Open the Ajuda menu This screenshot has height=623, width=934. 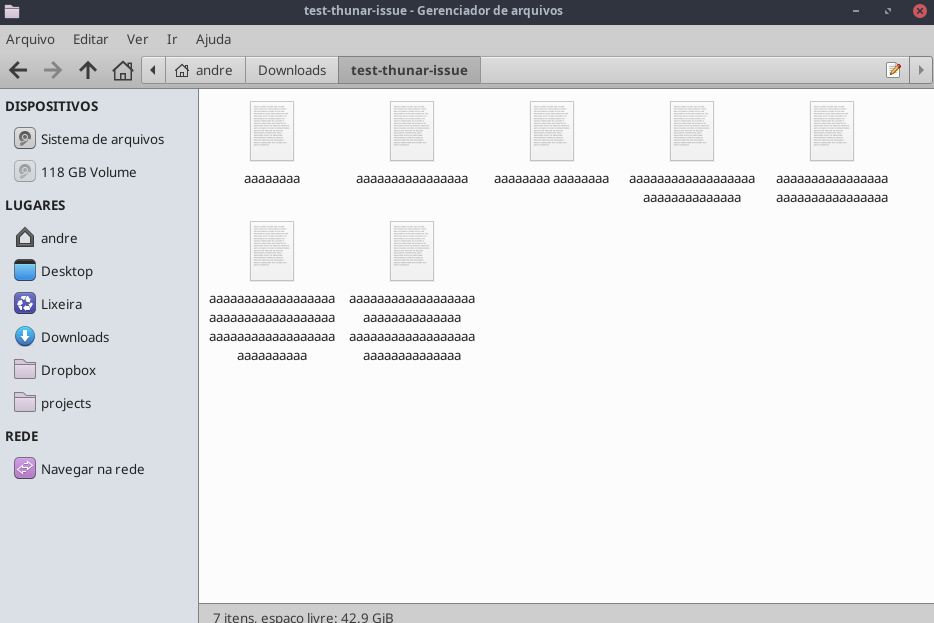click(213, 39)
